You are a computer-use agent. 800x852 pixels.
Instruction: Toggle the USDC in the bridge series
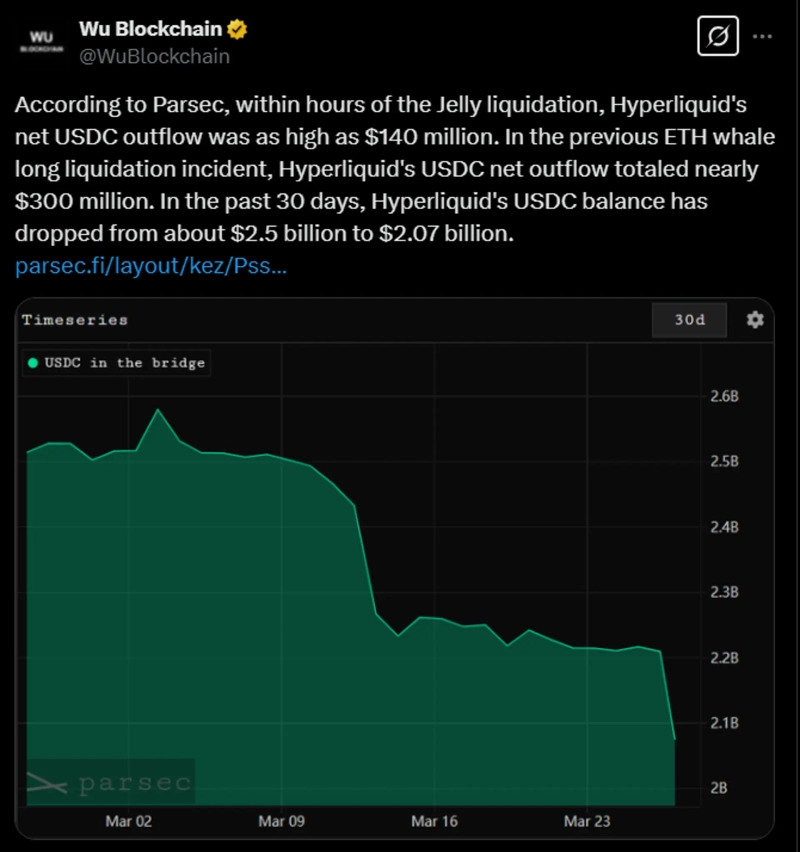tap(124, 363)
